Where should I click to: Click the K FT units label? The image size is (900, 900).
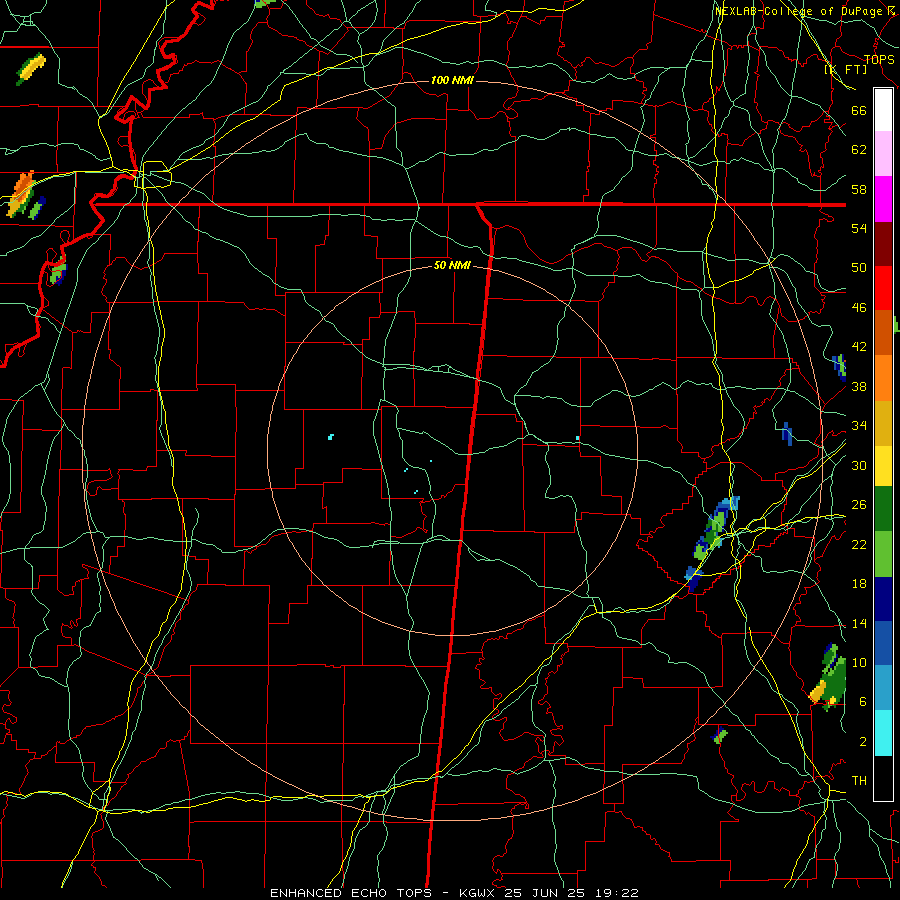pyautogui.click(x=846, y=69)
